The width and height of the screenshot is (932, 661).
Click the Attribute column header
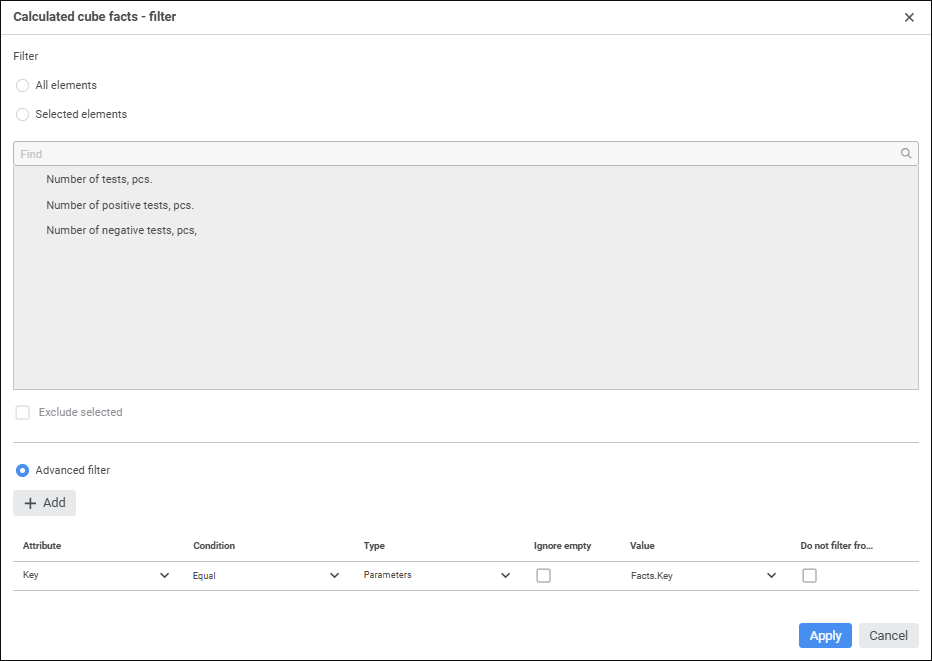coord(42,546)
